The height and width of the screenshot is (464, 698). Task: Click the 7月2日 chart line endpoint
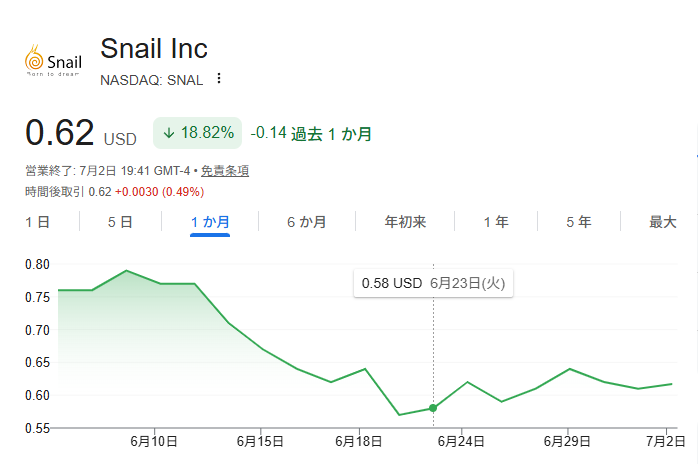coord(671,384)
